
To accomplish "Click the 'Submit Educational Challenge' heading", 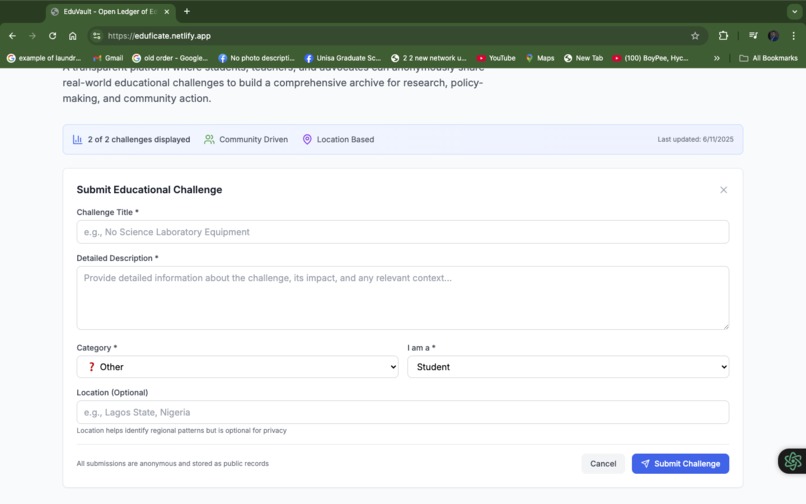I will coord(149,190).
